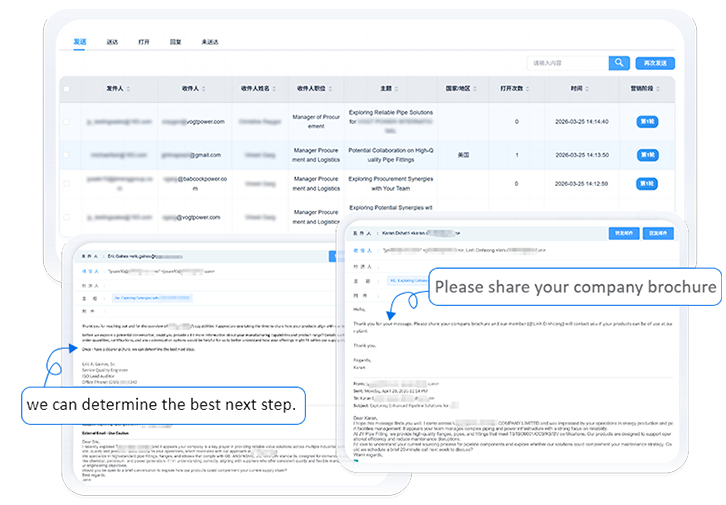
Task: Sort by the 营销阶段 column arrows
Action: click(x=658, y=88)
